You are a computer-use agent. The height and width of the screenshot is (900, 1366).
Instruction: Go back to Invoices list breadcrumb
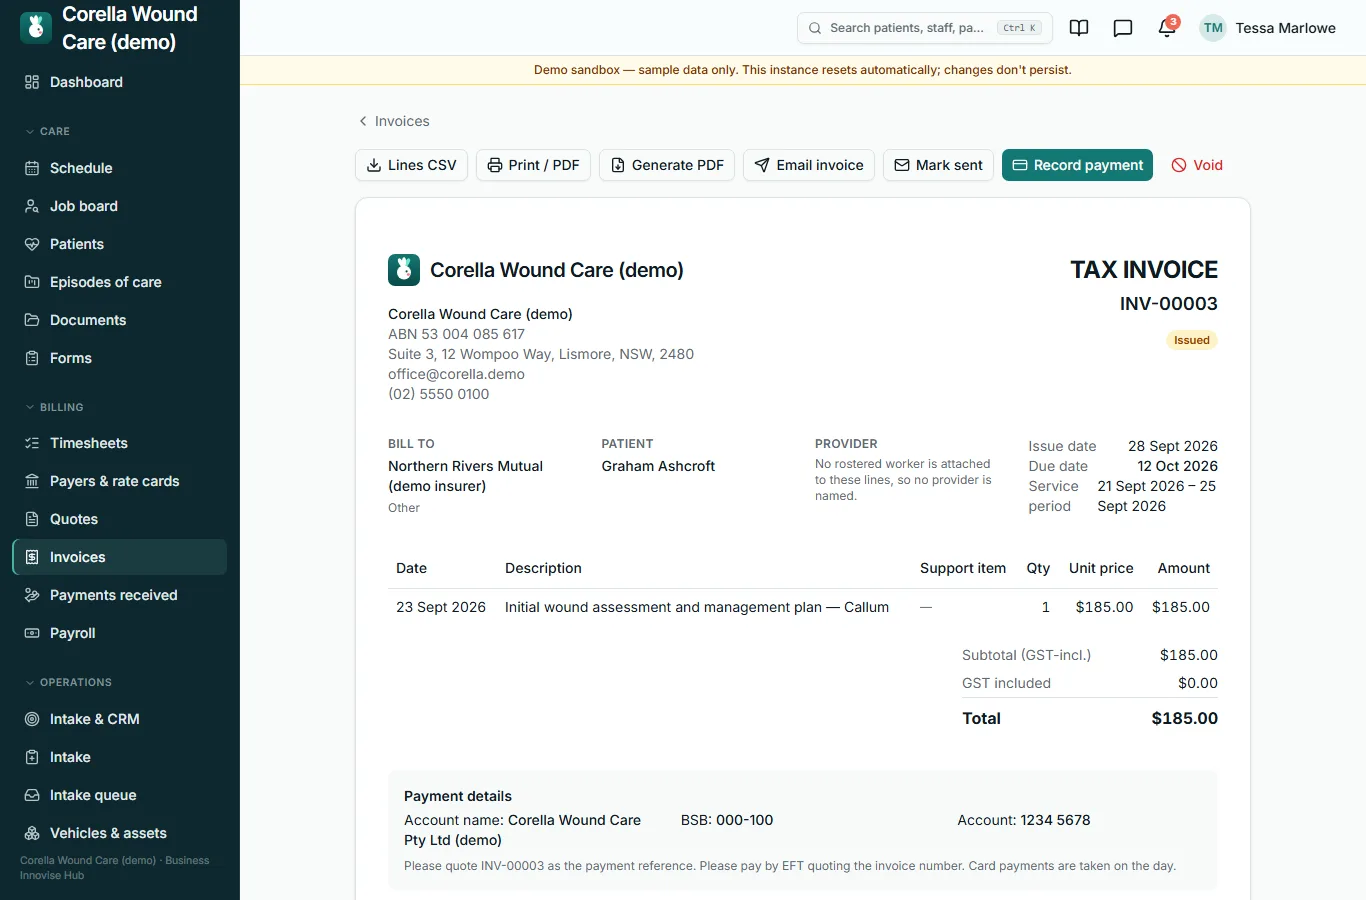[x=394, y=121]
